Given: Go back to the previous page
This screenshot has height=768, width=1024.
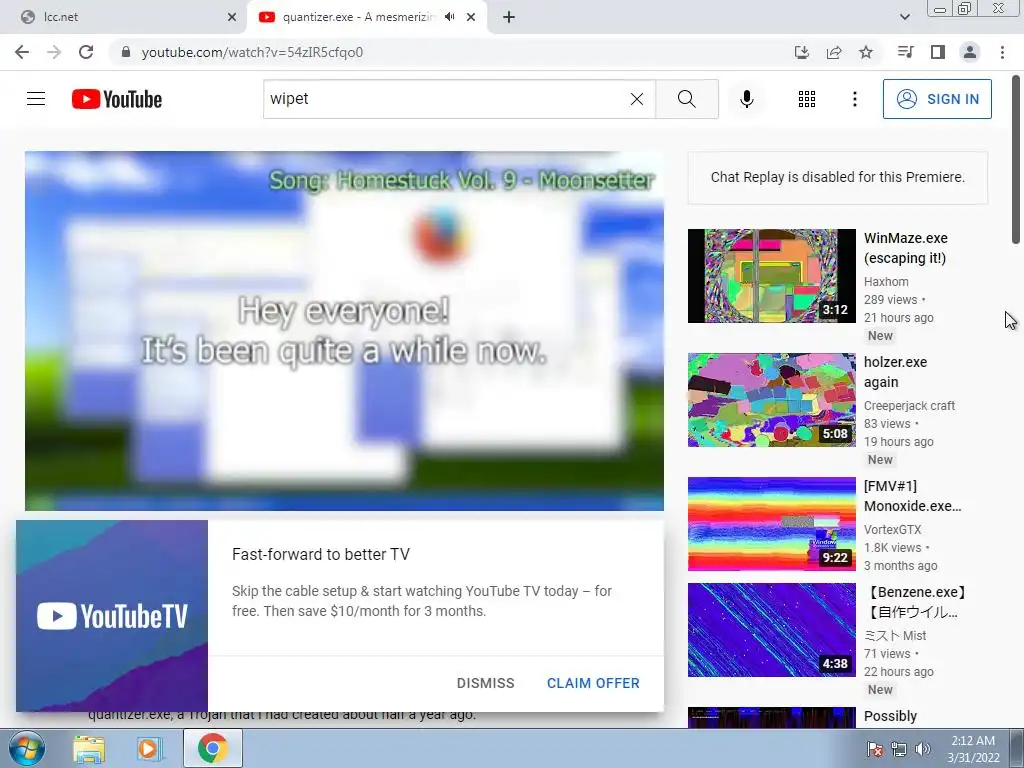Looking at the screenshot, I should pyautogui.click(x=22, y=52).
